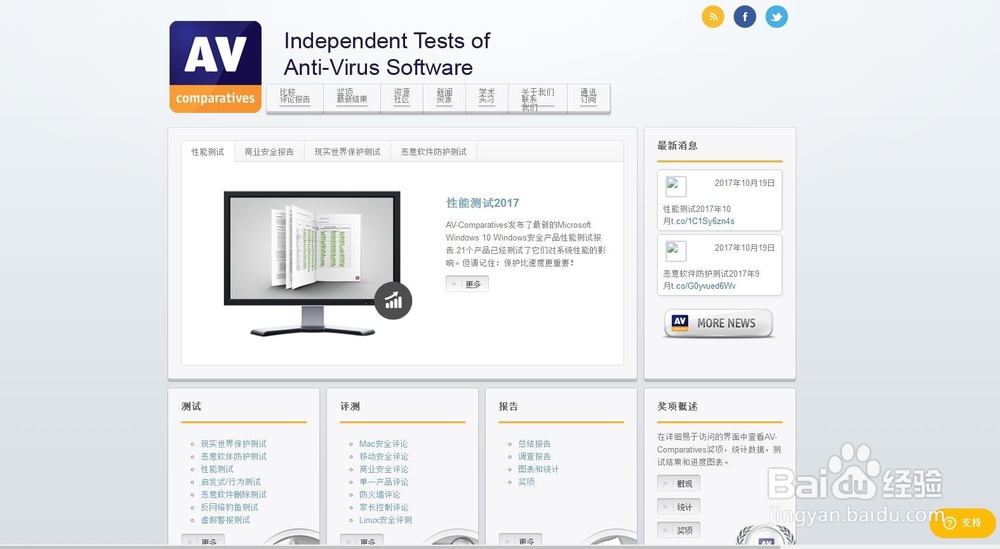This screenshot has width=1000, height=549.
Task: Open 启发式/行为测试 link
Action: coord(230,482)
